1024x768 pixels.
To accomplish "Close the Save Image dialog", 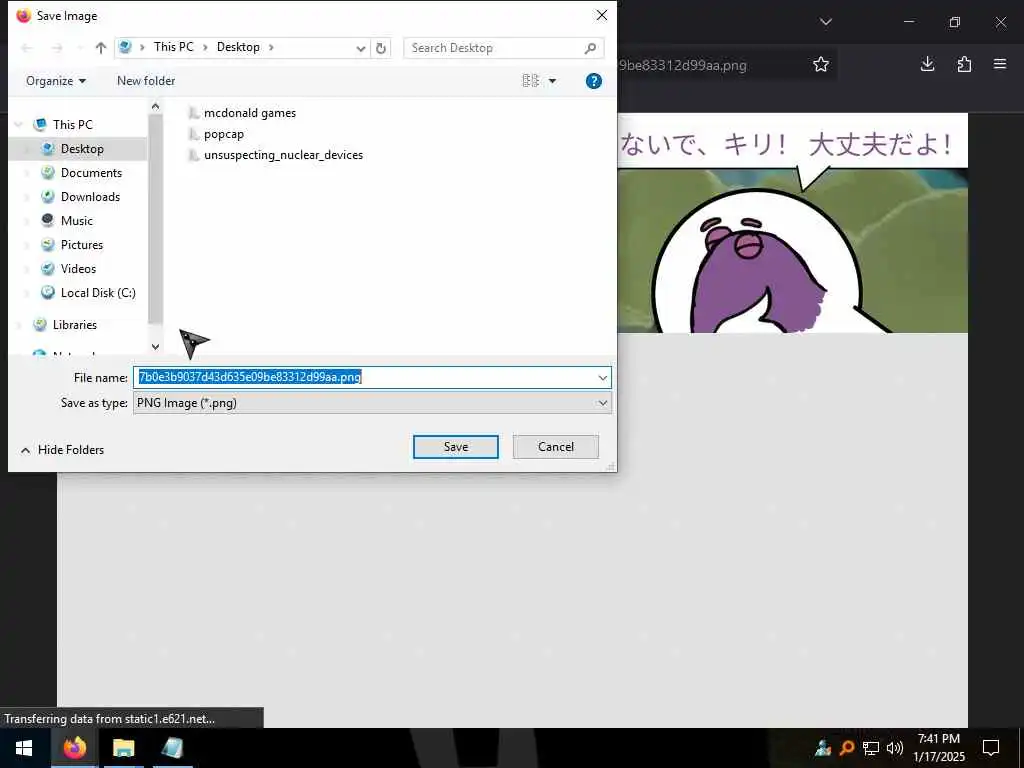I will point(601,15).
